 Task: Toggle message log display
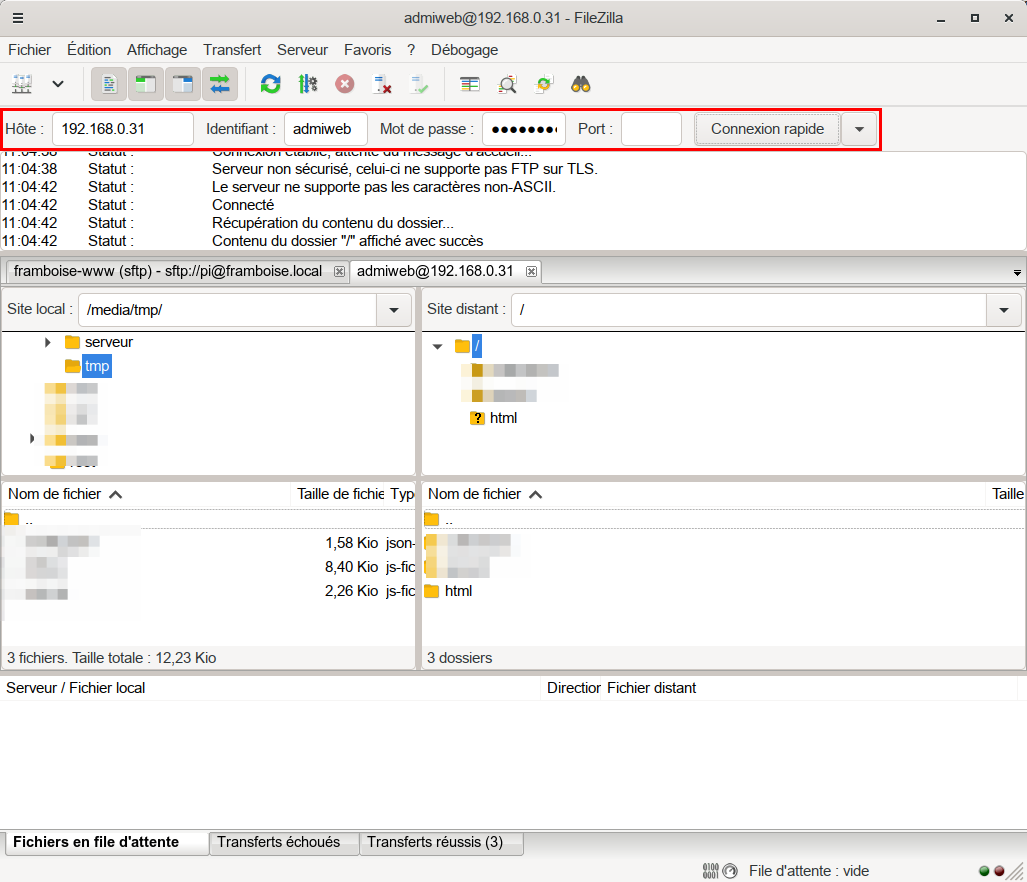tap(109, 84)
